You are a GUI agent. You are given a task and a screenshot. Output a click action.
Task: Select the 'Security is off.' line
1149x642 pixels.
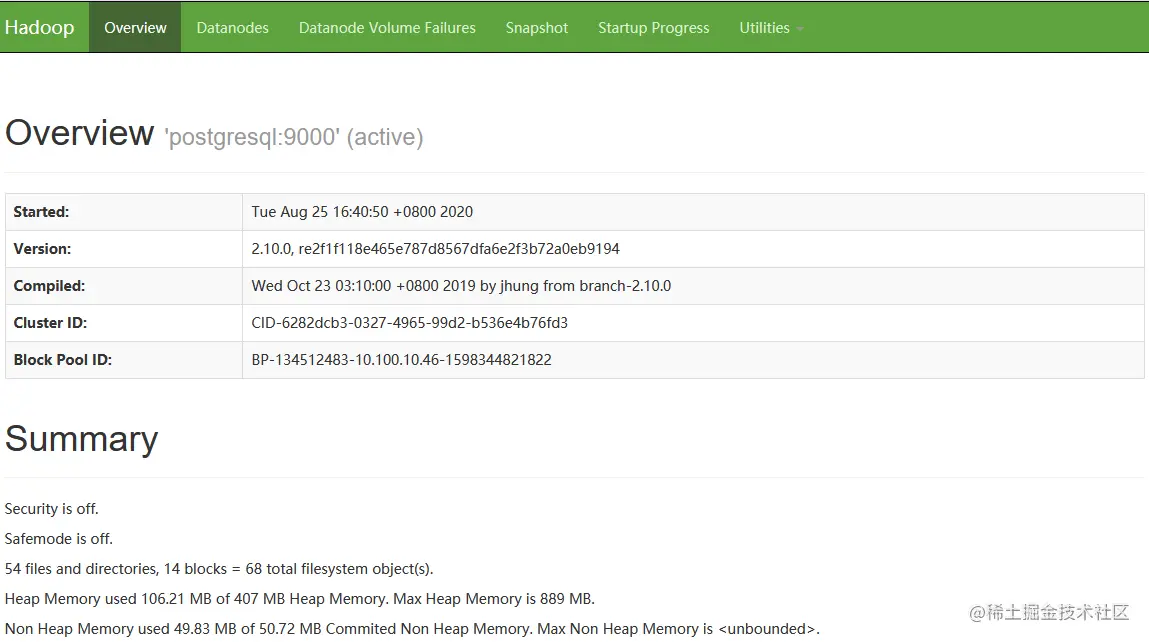51,509
